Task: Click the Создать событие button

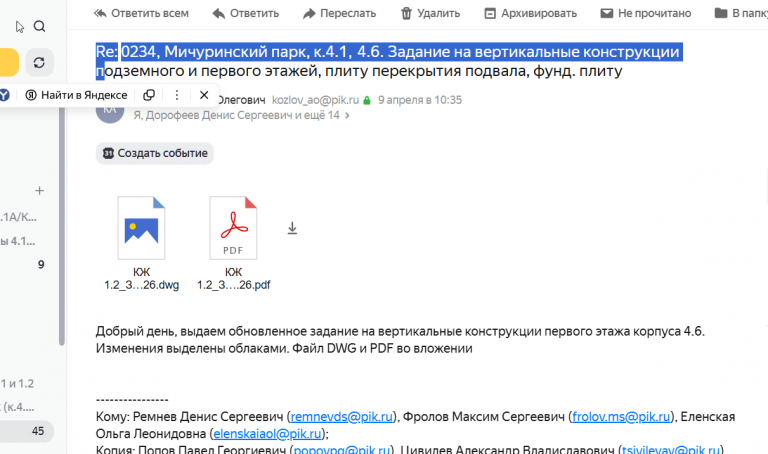Action: [154, 153]
